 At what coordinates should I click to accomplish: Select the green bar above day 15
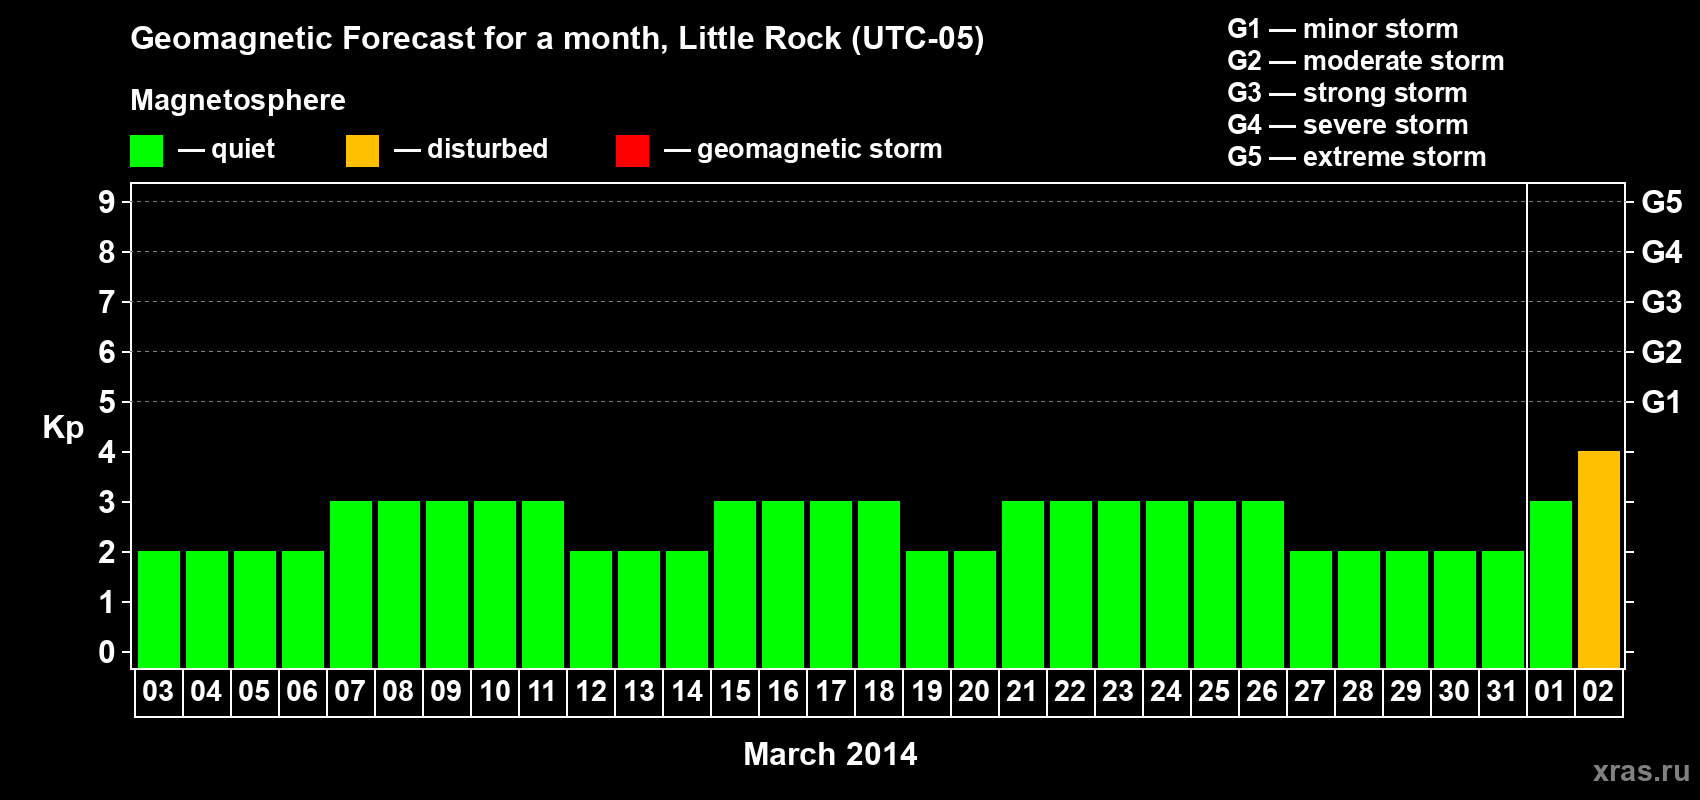point(734,585)
